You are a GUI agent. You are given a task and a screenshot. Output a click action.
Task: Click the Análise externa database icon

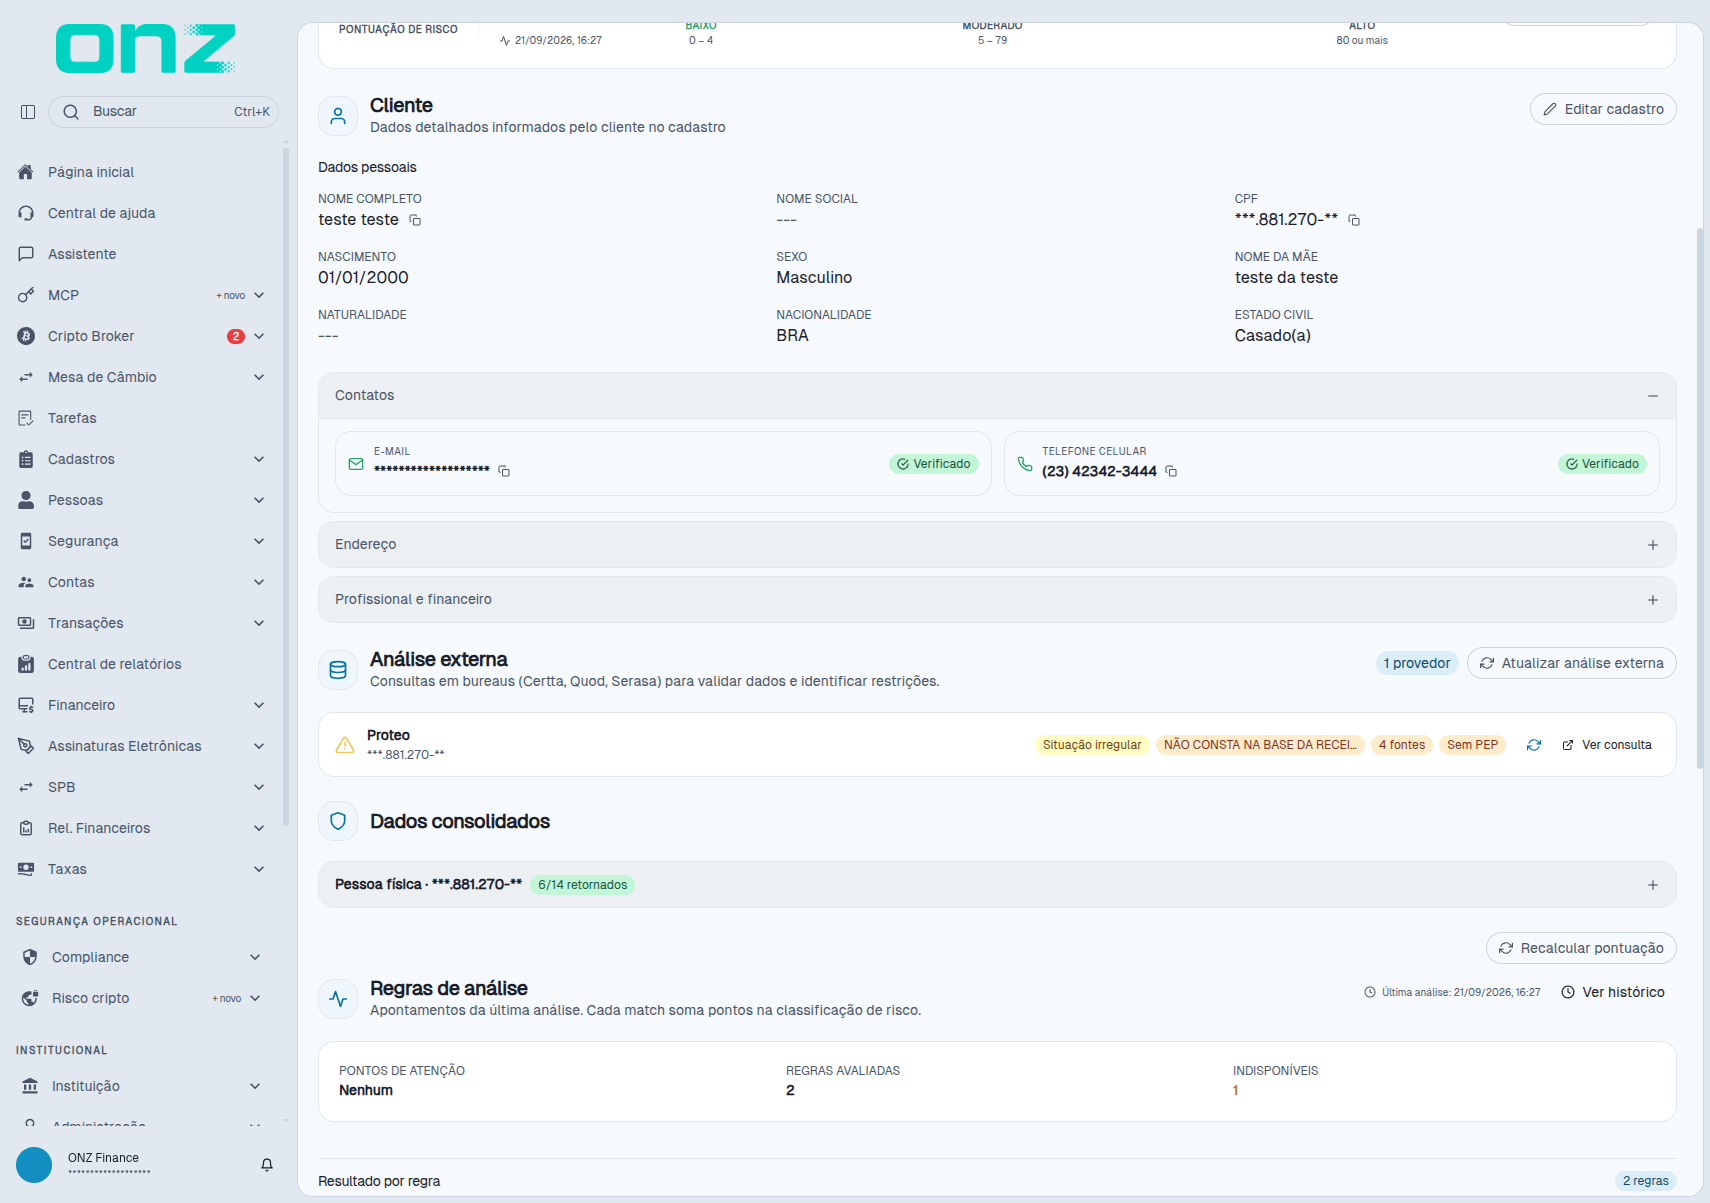(x=338, y=670)
